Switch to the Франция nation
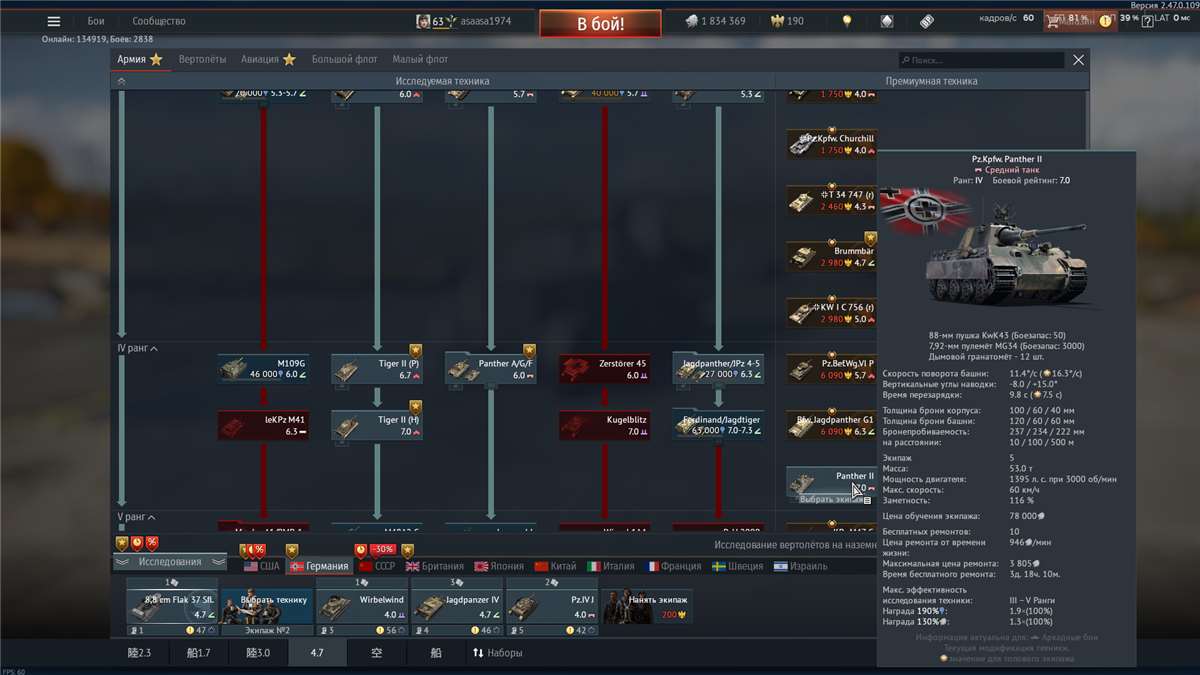The height and width of the screenshot is (675, 1200). [x=674, y=566]
